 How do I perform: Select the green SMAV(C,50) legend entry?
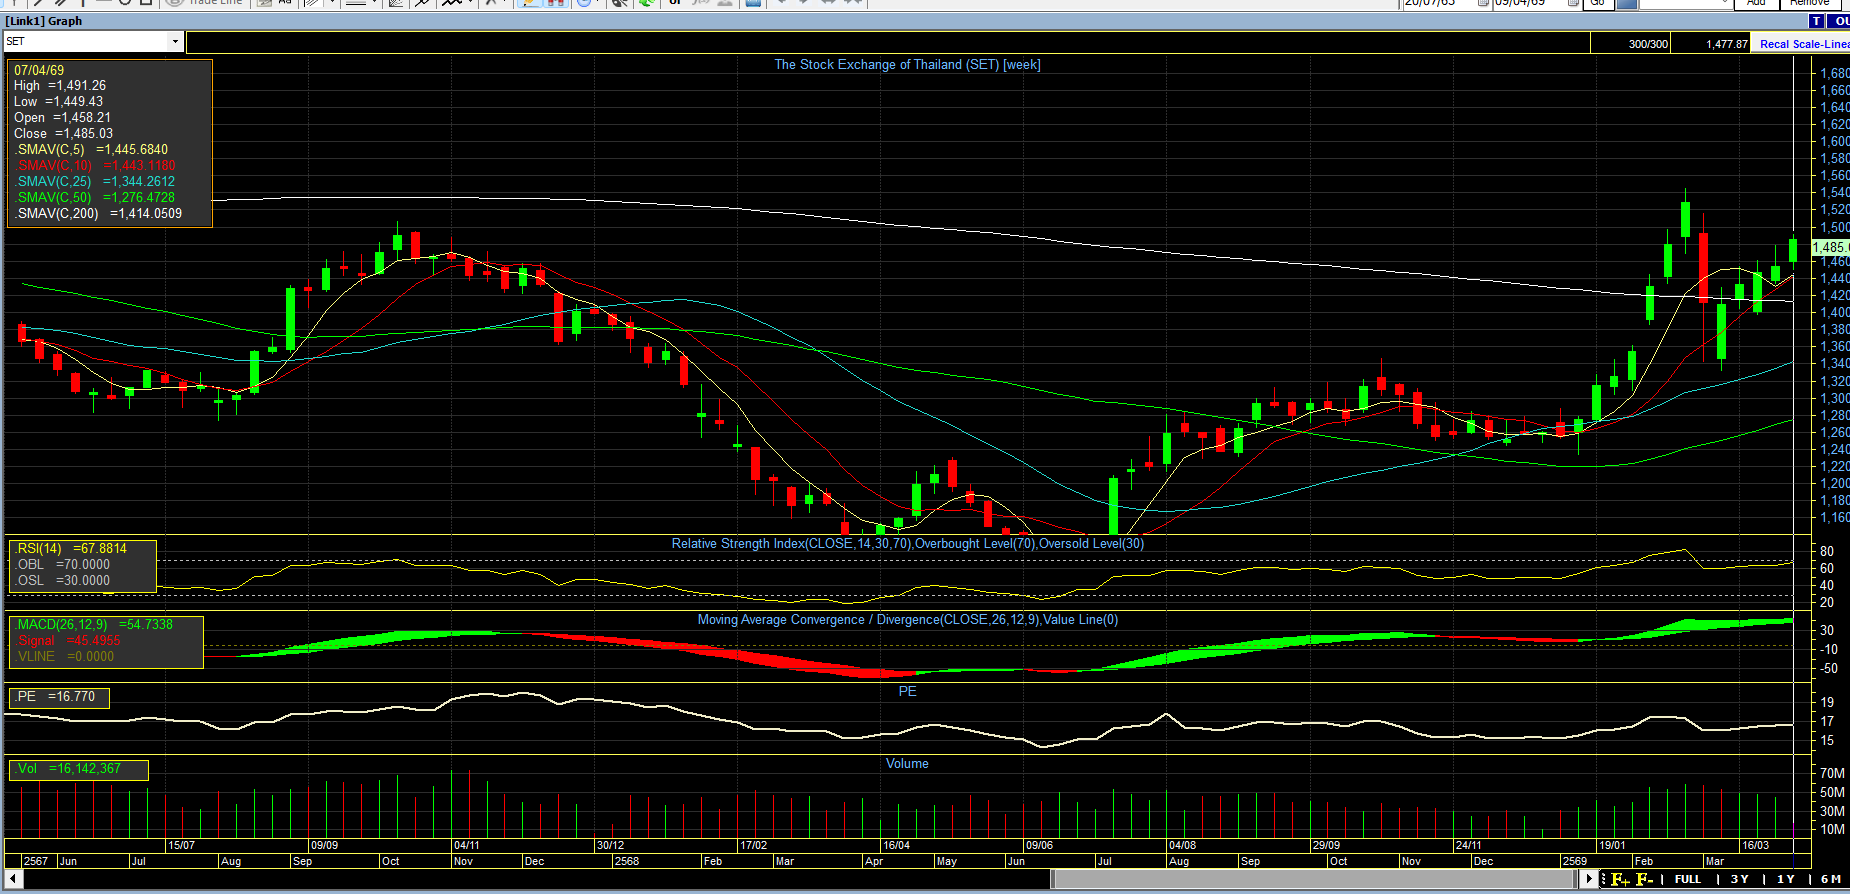click(x=95, y=198)
